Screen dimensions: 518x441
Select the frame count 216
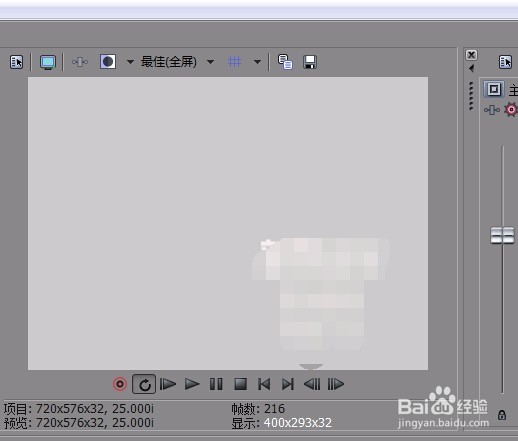coord(274,409)
